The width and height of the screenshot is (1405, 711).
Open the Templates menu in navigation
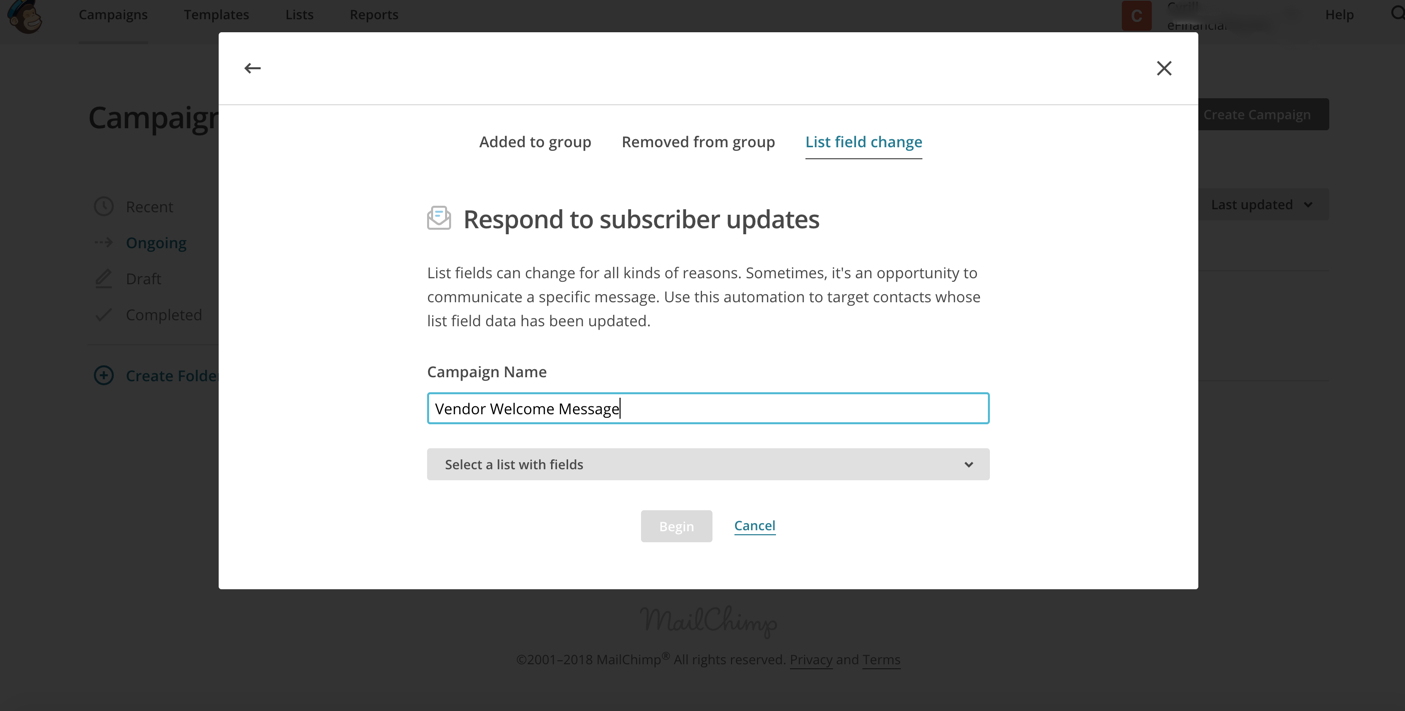[x=216, y=14]
